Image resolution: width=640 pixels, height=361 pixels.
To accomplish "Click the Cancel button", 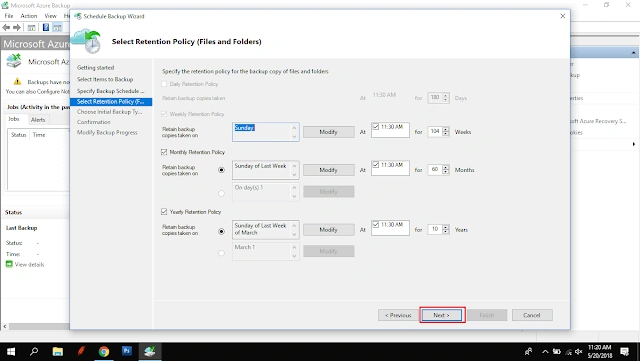I will 532,315.
